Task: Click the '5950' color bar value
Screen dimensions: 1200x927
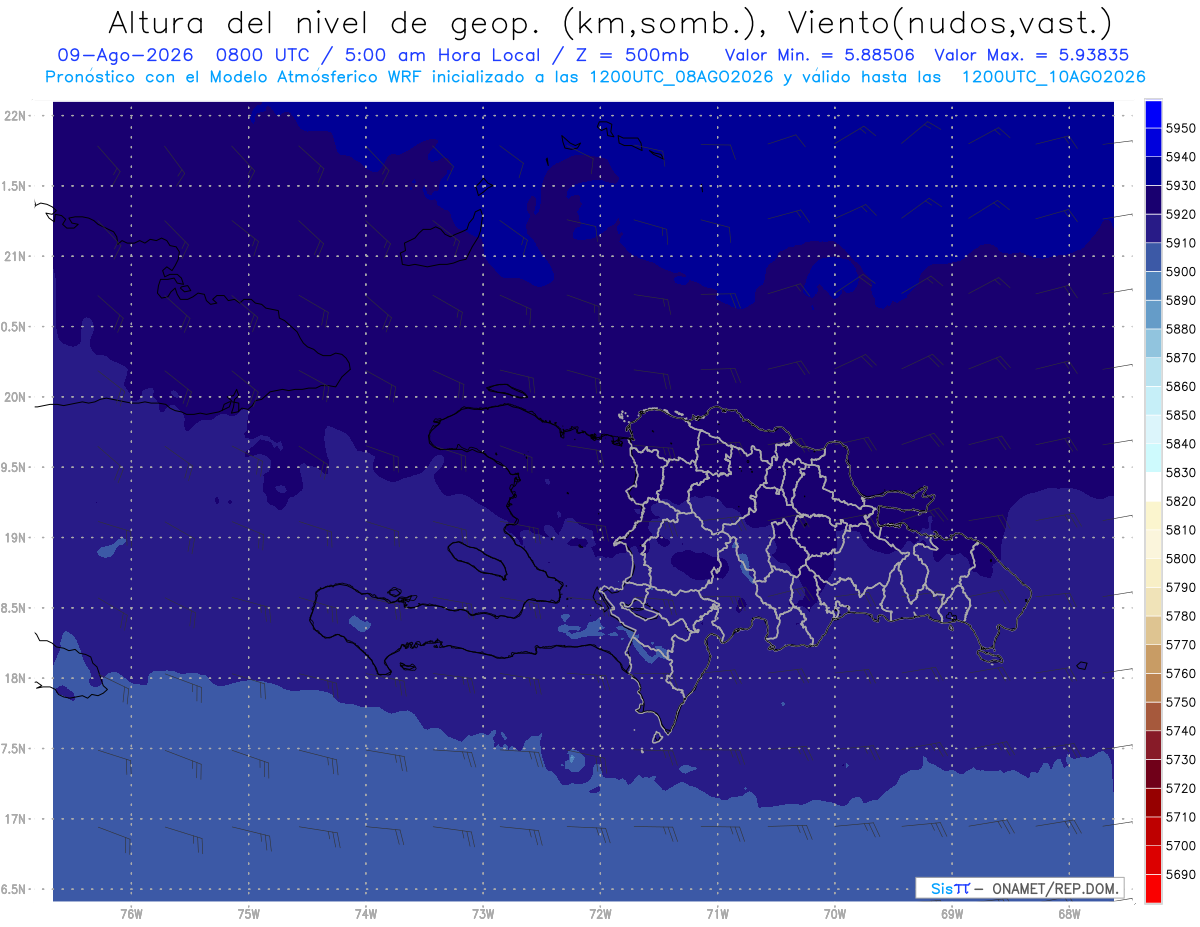Action: click(x=1182, y=128)
